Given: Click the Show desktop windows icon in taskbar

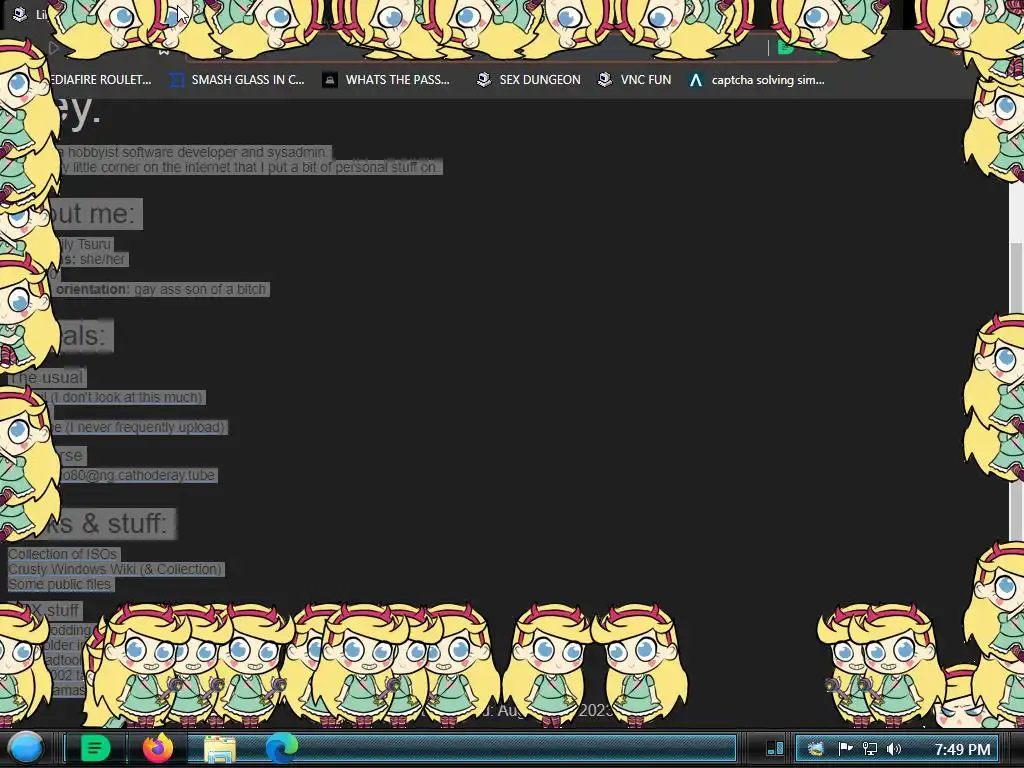Looking at the screenshot, I should click(x=775, y=748).
